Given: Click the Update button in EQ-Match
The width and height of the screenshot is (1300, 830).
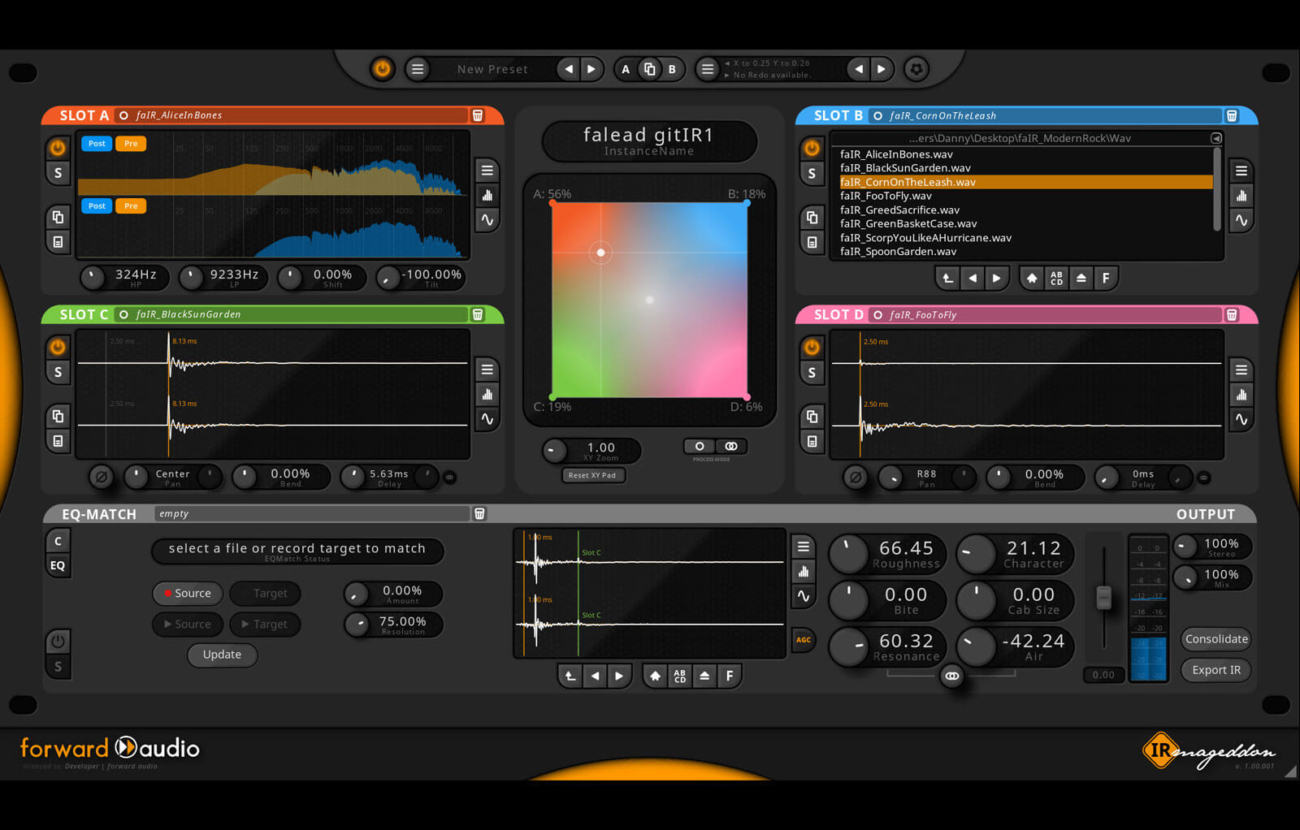Looking at the screenshot, I should coord(222,655).
